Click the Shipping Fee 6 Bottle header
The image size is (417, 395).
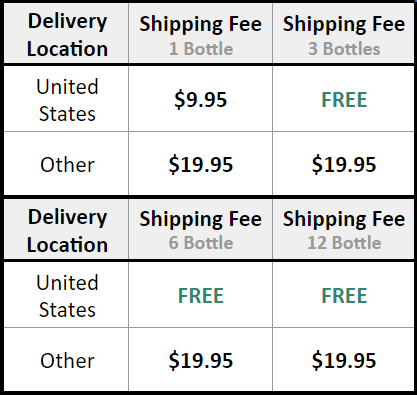pos(200,230)
